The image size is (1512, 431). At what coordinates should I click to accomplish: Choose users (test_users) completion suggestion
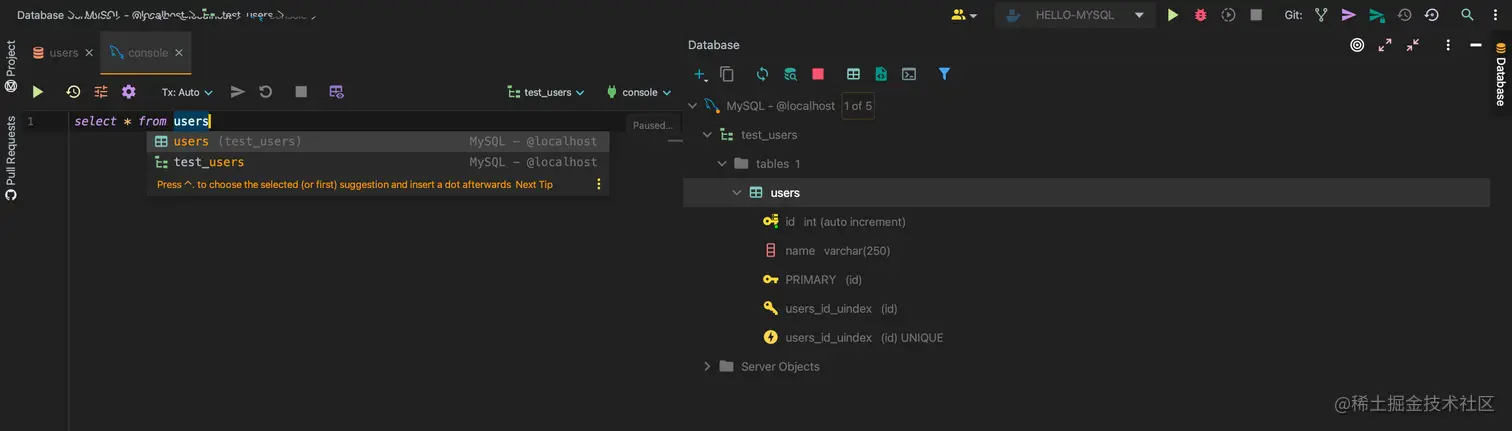pos(378,142)
